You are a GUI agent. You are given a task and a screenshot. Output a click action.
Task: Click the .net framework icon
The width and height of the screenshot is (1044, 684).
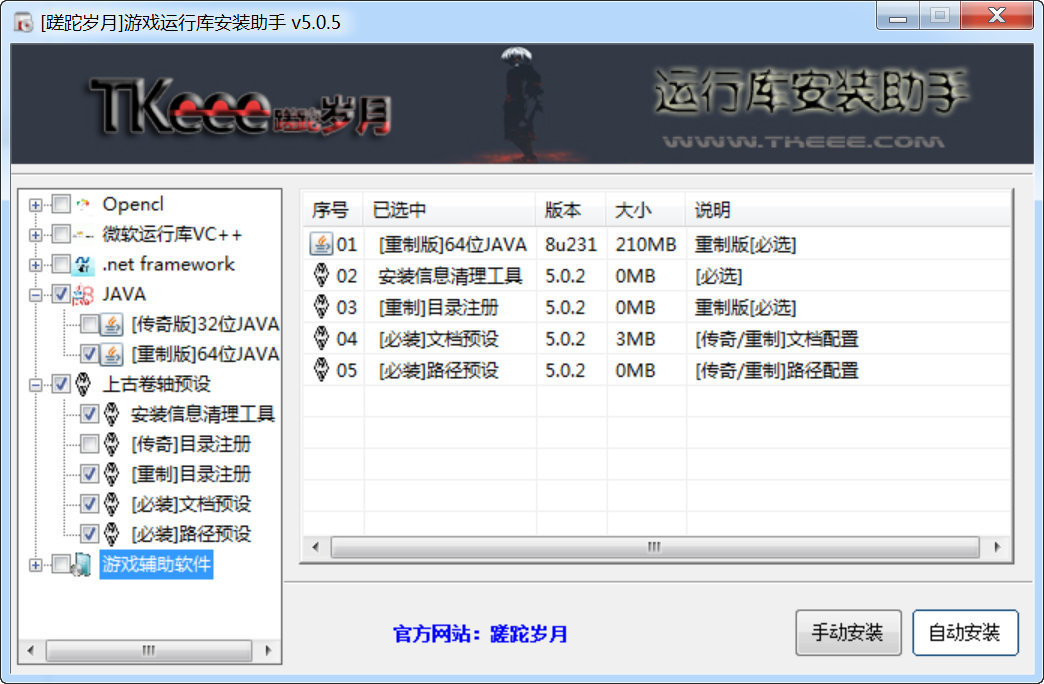point(84,265)
